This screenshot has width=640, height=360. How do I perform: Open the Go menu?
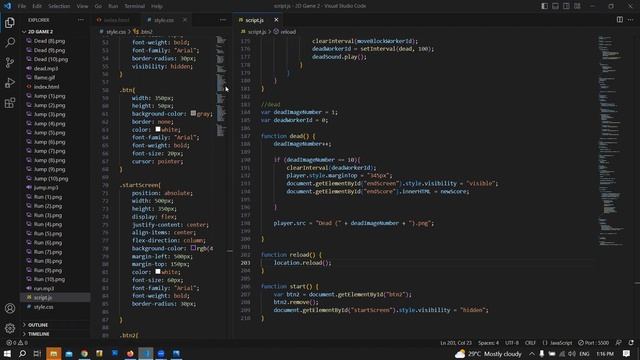98,6
